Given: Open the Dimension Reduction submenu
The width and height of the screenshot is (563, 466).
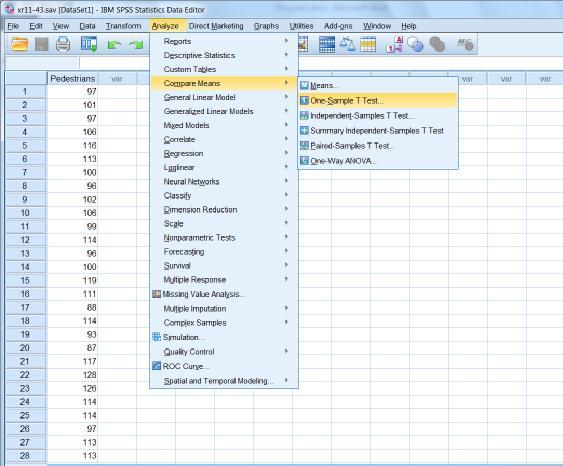Looking at the screenshot, I should [x=224, y=209].
